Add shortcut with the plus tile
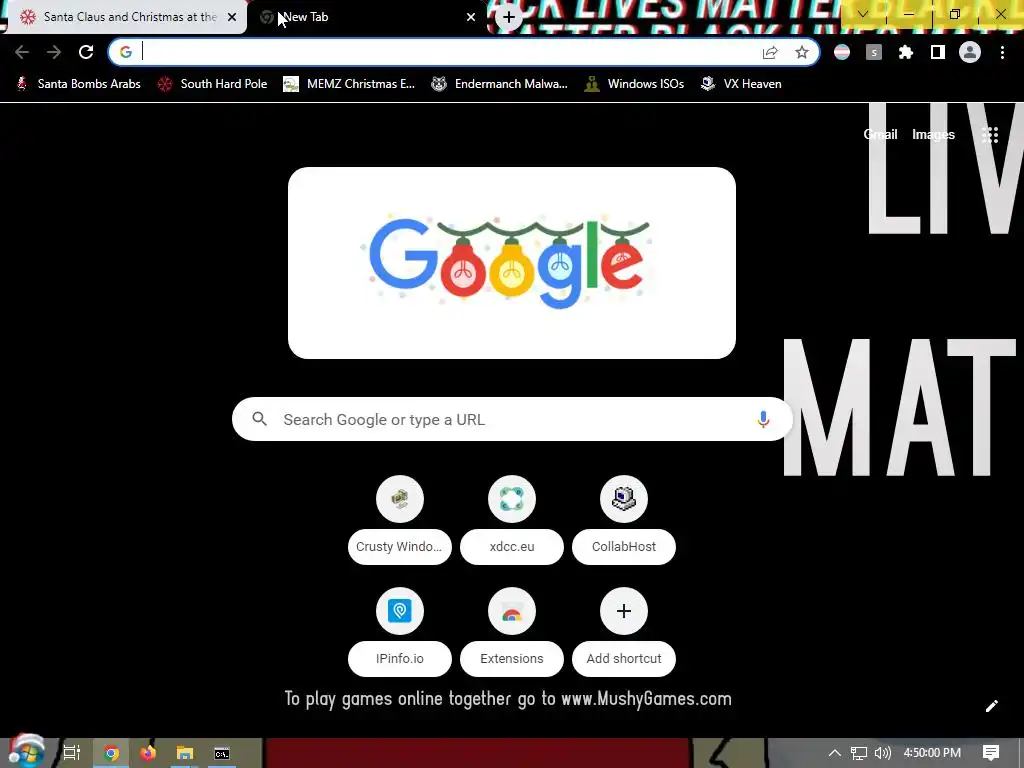 coord(624,633)
